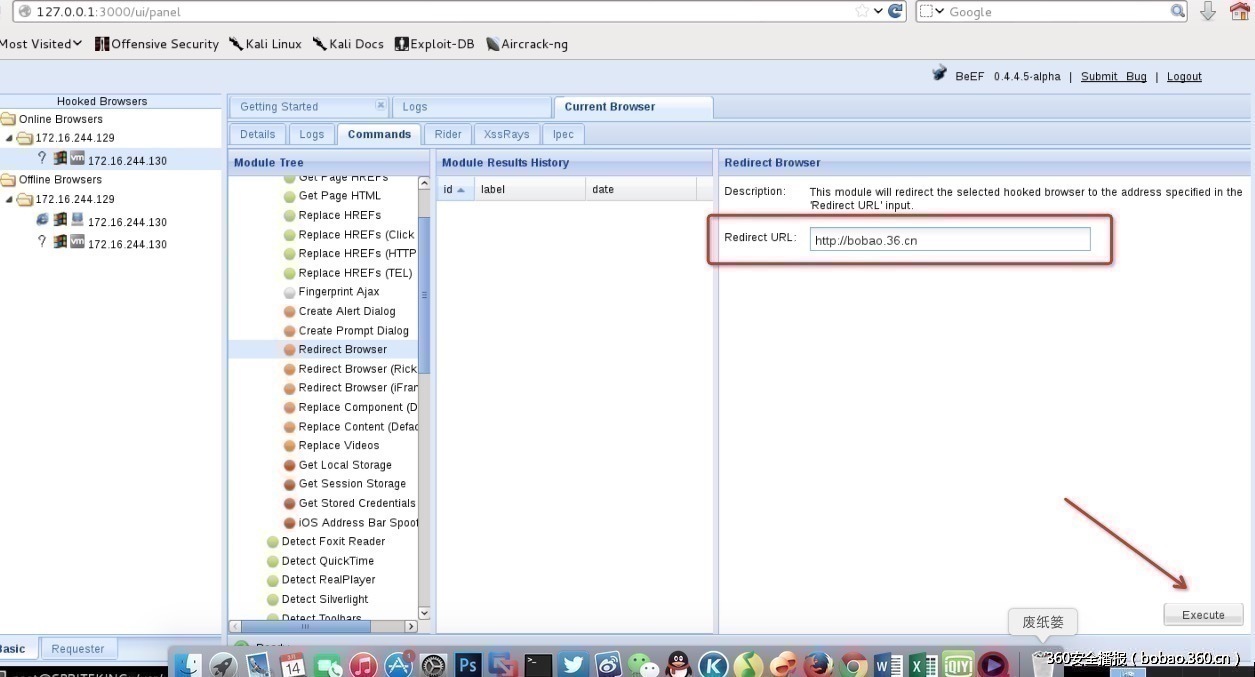Open the Submit Bug link

point(1114,77)
